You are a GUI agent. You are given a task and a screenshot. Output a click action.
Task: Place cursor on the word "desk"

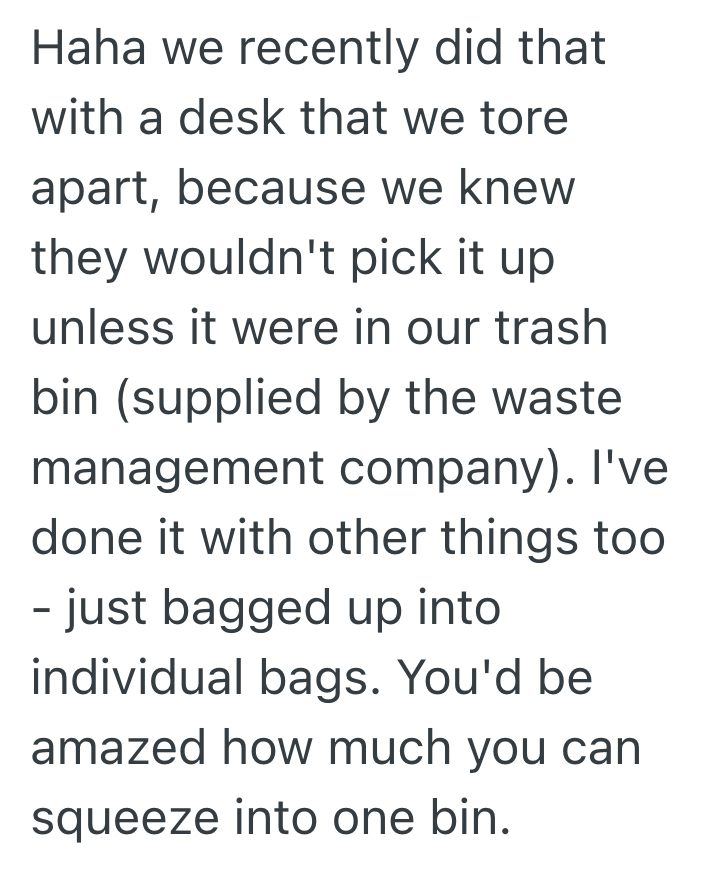[x=222, y=119]
